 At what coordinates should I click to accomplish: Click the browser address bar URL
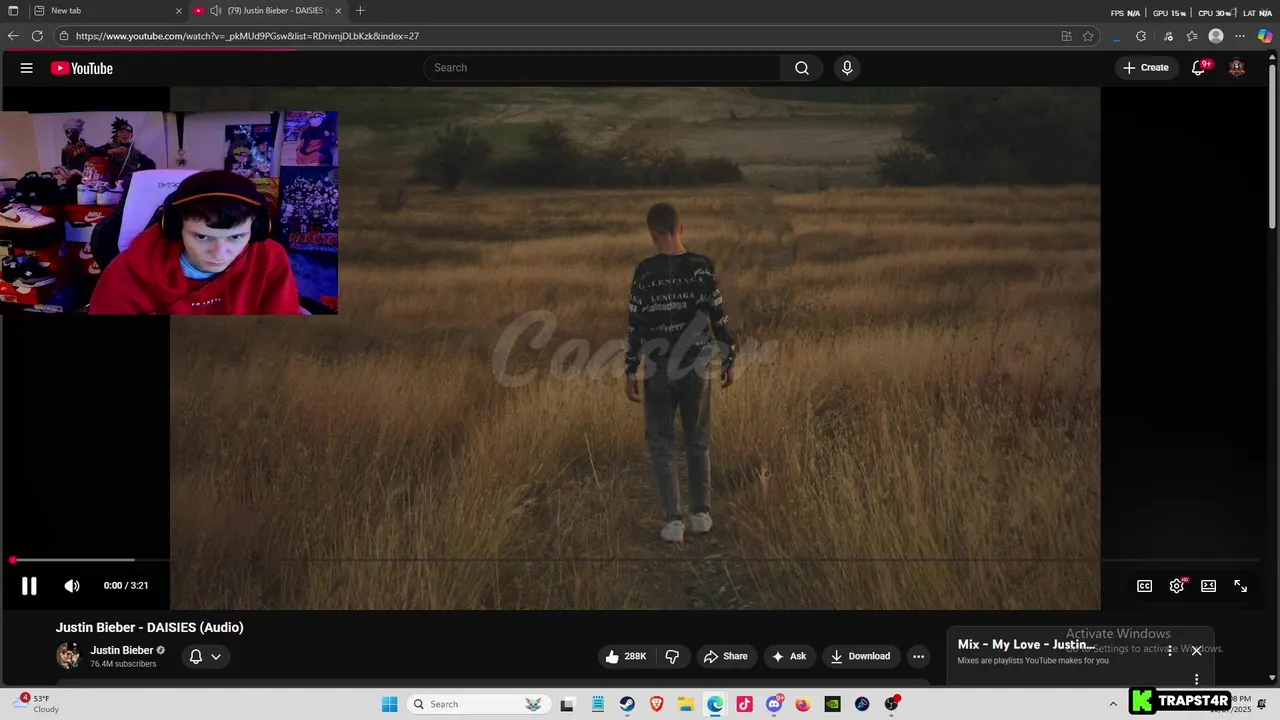[x=247, y=36]
